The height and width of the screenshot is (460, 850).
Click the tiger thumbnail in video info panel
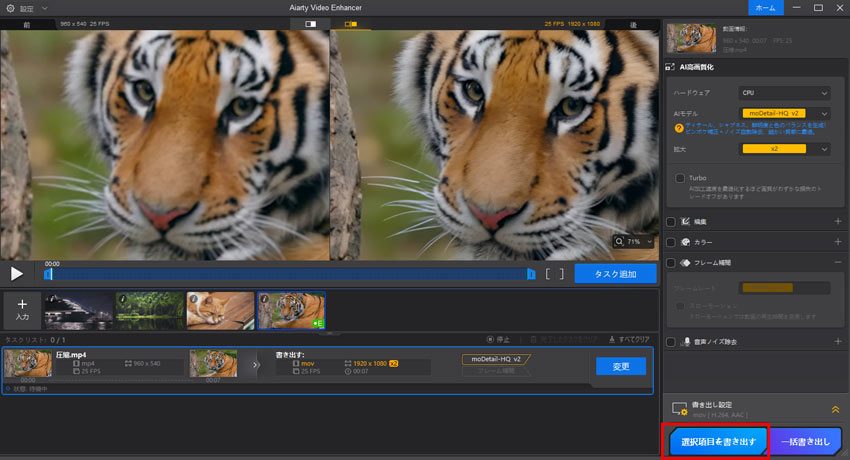pos(691,38)
